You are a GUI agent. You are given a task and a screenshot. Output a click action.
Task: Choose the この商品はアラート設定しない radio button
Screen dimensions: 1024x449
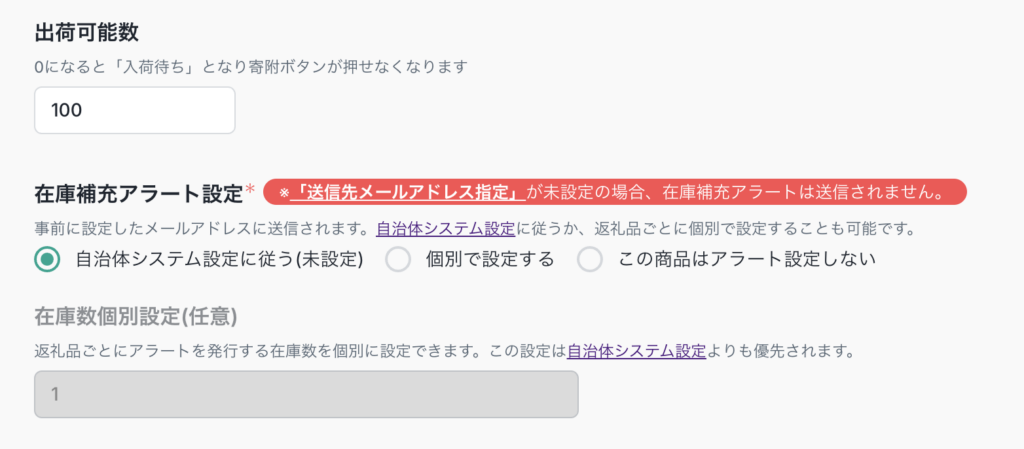590,260
